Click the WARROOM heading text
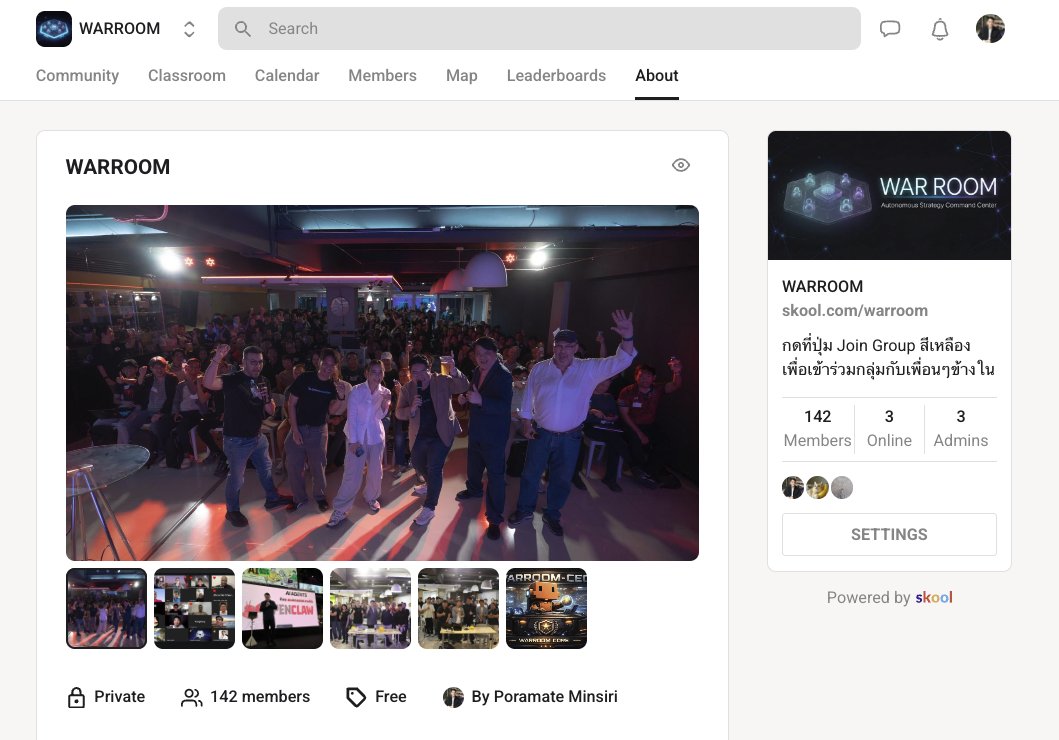 118,167
